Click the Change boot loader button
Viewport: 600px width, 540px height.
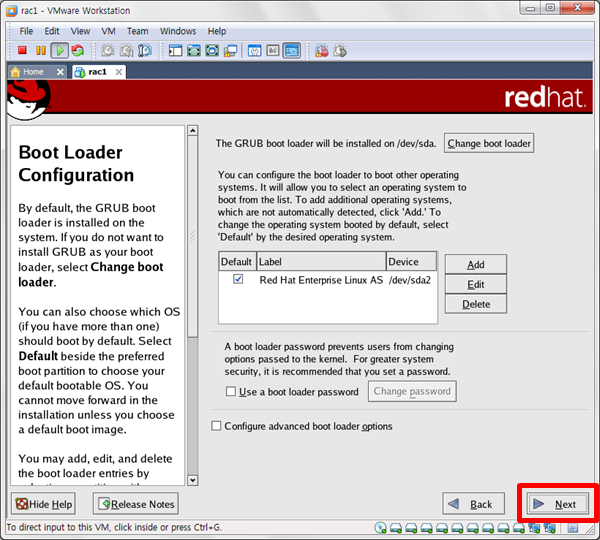point(489,143)
